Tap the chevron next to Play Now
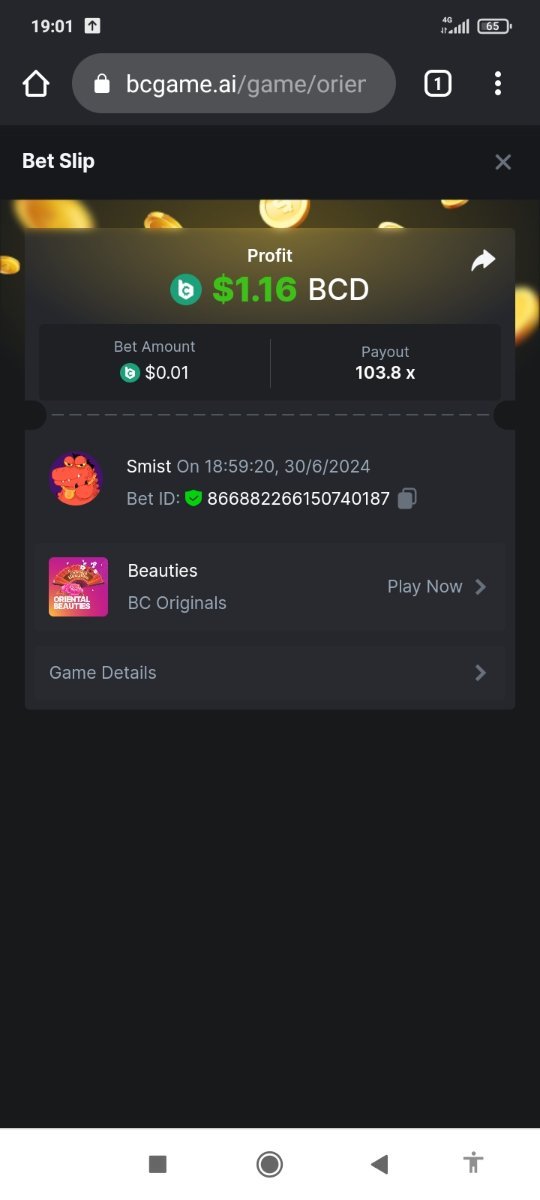The height and width of the screenshot is (1200, 540). [x=481, y=587]
